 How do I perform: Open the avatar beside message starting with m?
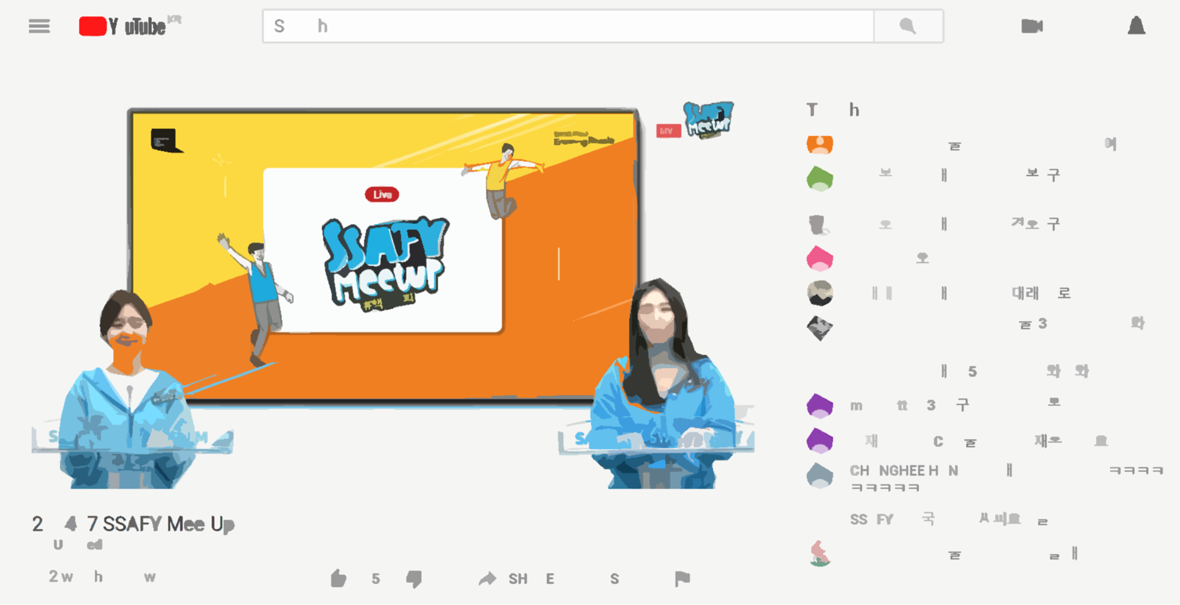coord(820,406)
